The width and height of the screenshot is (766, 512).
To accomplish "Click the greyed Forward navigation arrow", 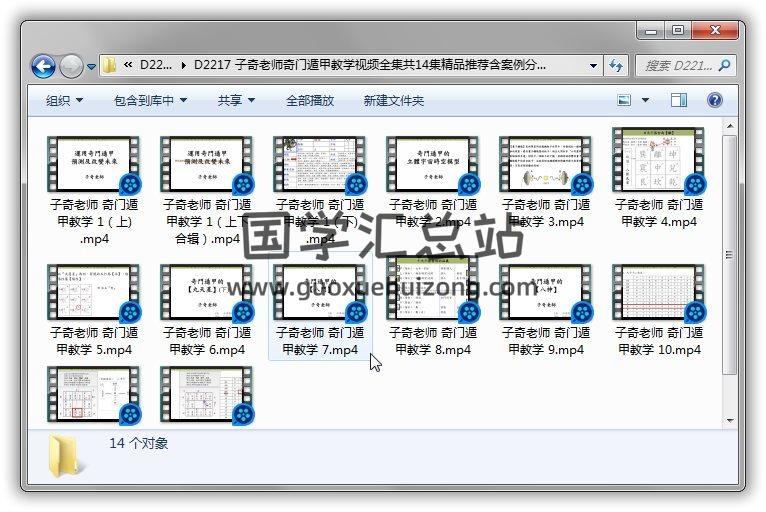I will pyautogui.click(x=71, y=66).
